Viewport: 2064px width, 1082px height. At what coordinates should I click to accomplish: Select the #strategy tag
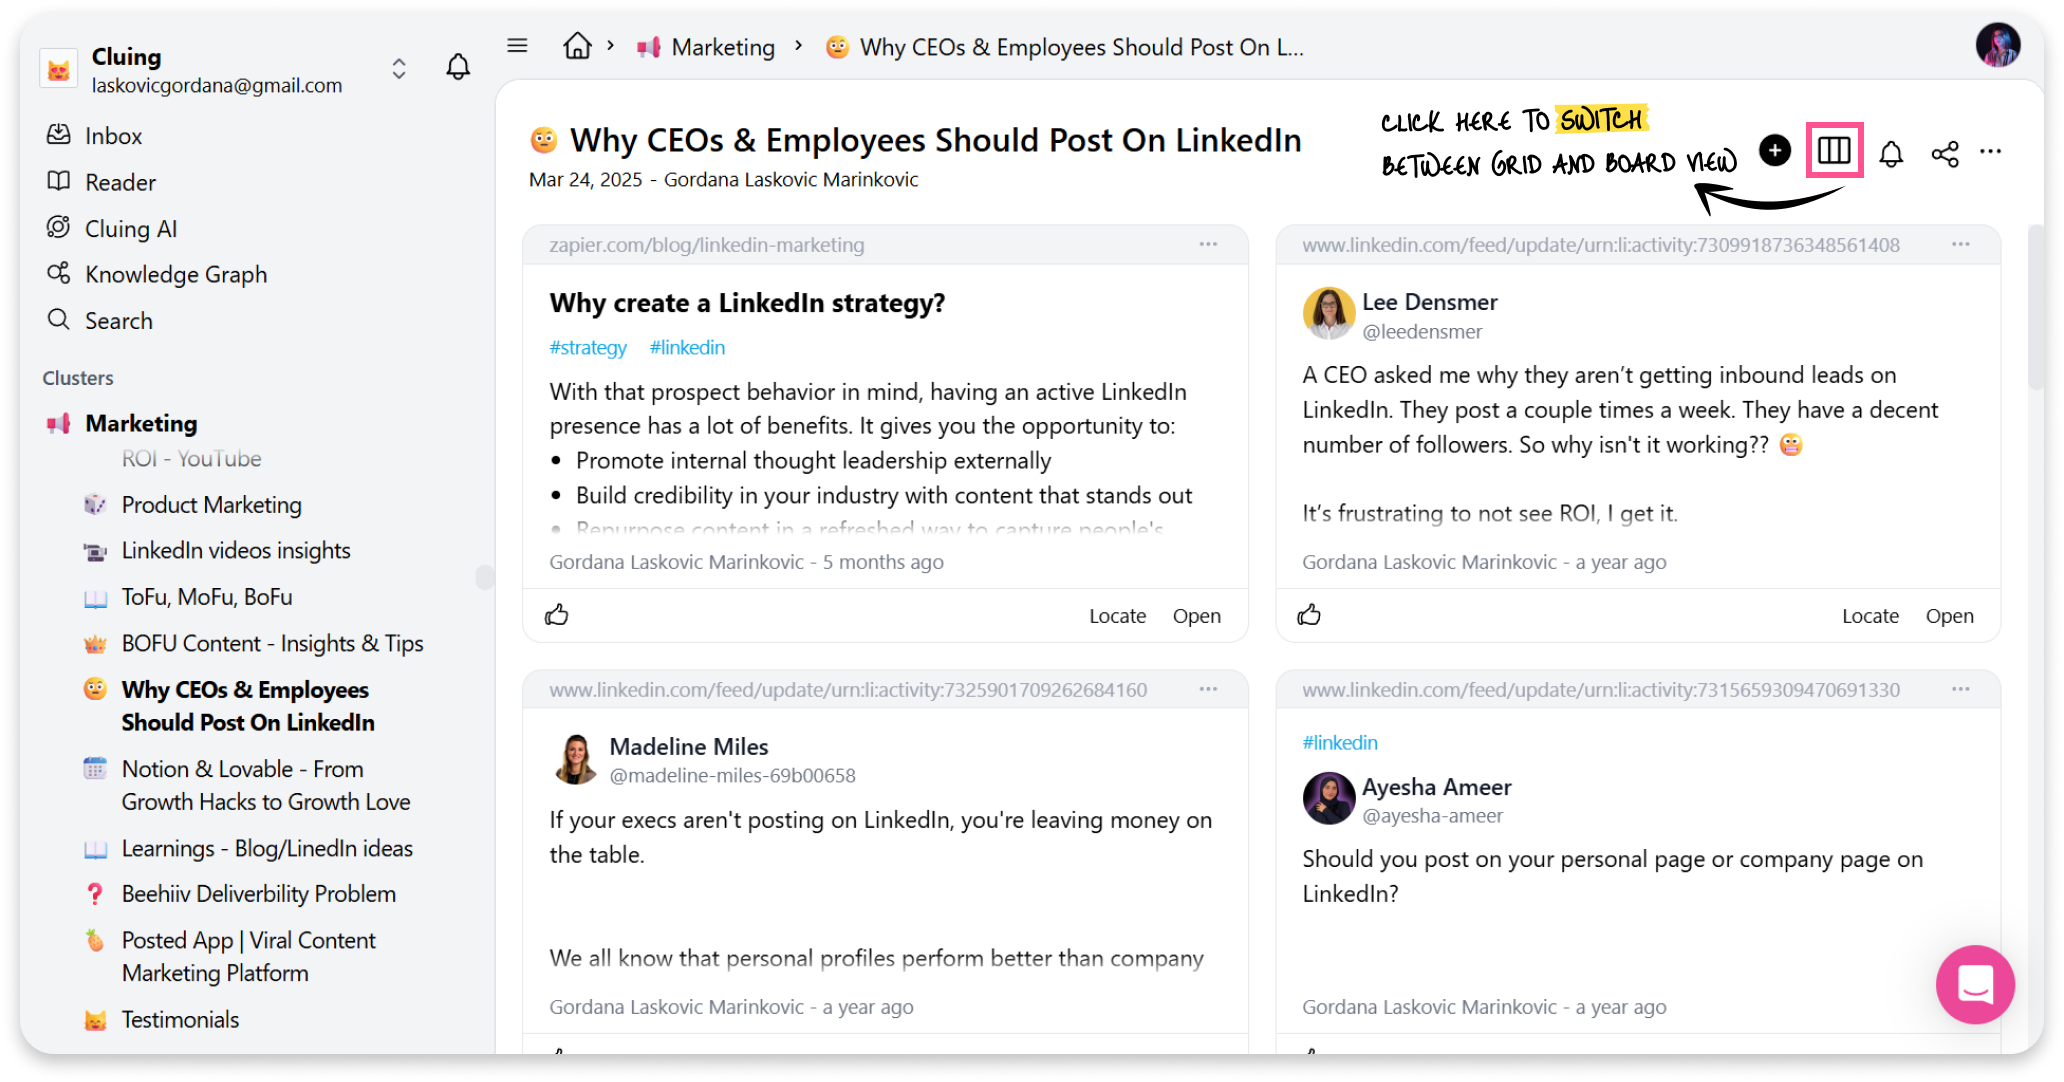[x=588, y=347]
